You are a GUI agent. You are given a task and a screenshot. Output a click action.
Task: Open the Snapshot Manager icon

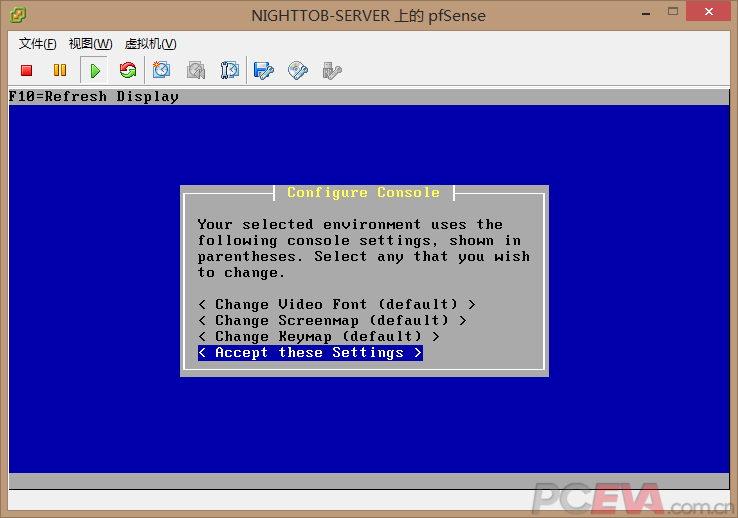pos(230,70)
